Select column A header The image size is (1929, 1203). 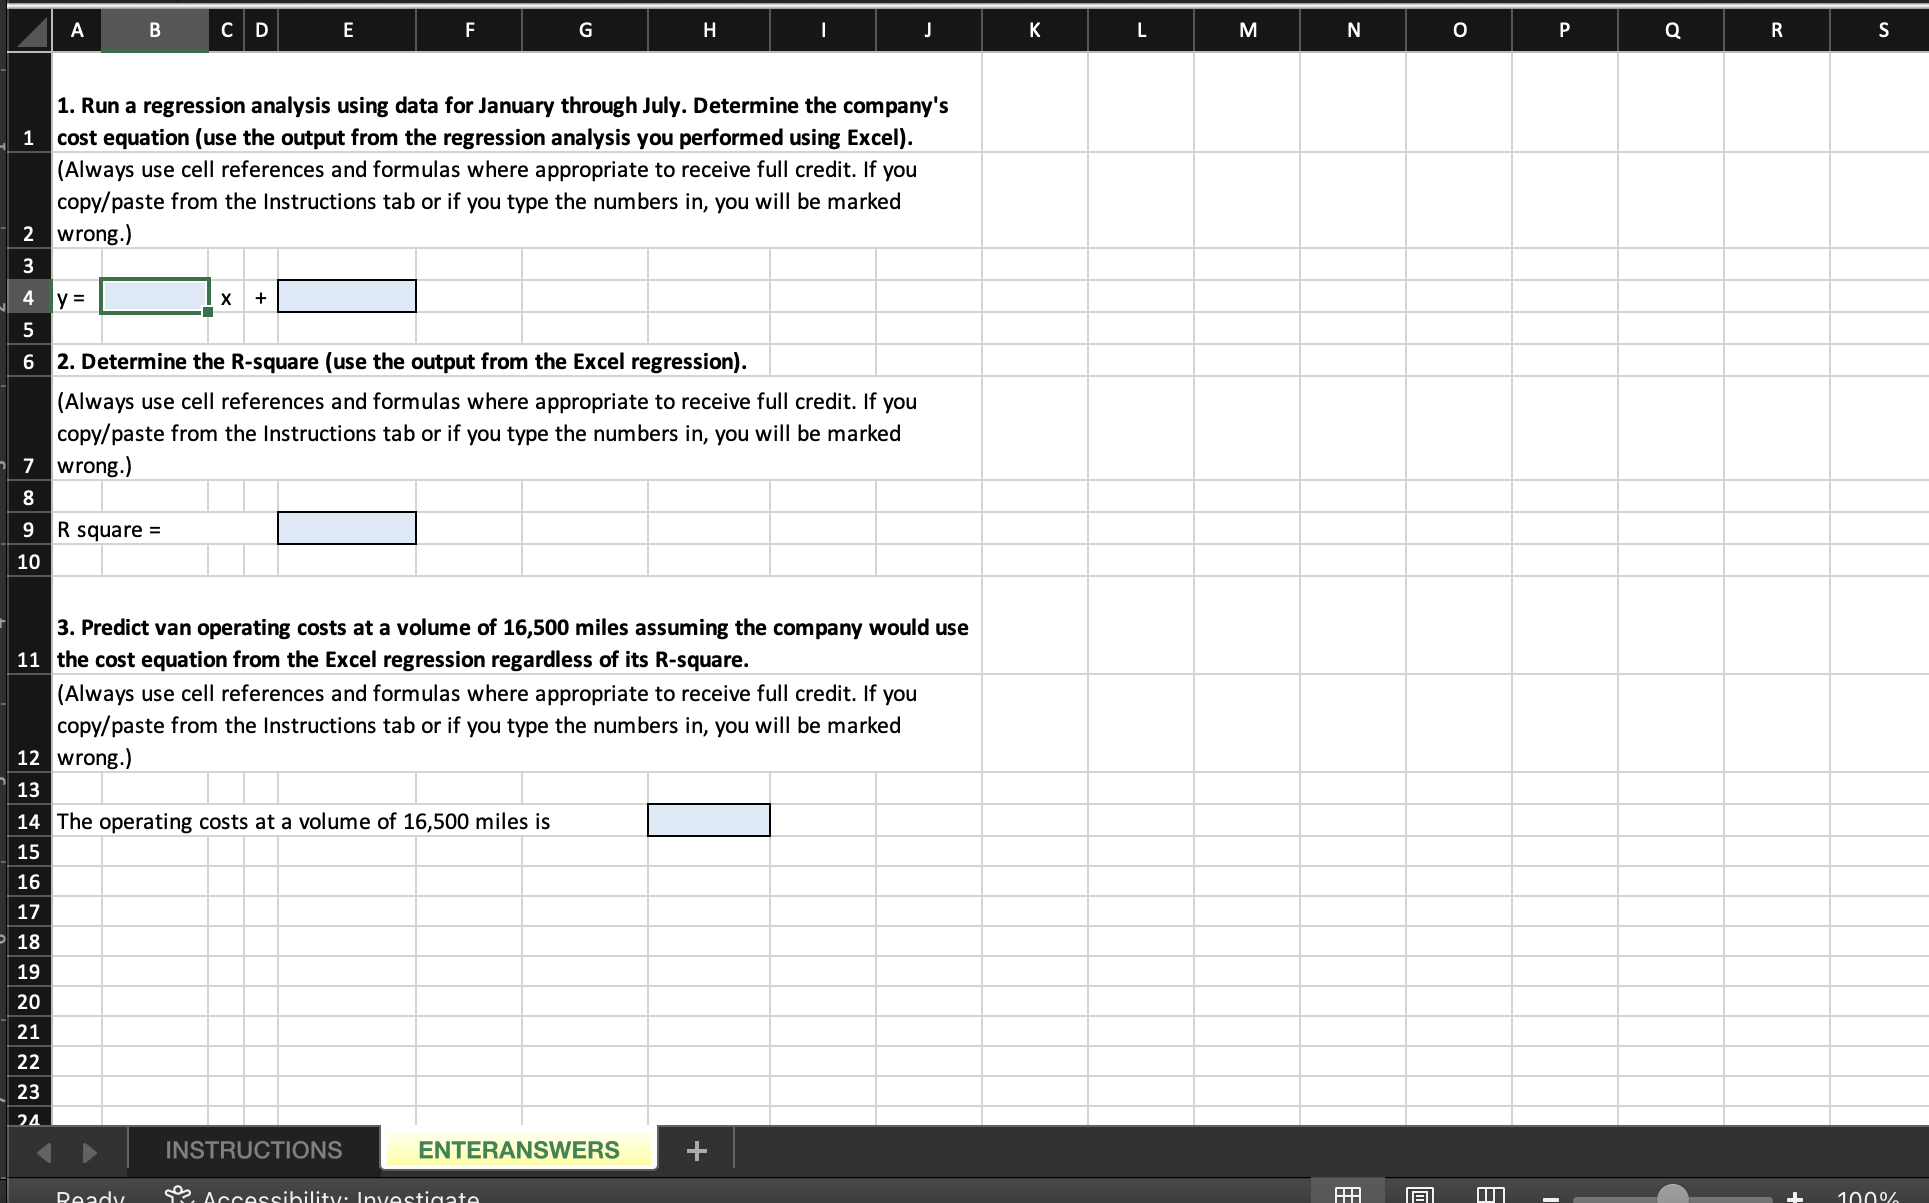pos(77,30)
